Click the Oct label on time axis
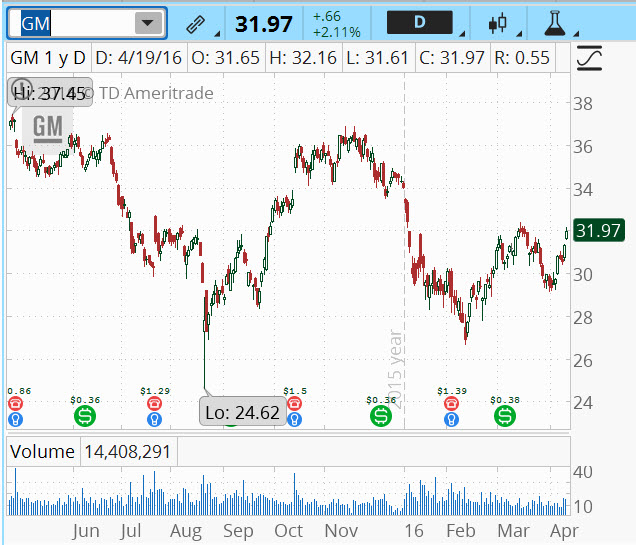The image size is (636, 545). (x=288, y=530)
